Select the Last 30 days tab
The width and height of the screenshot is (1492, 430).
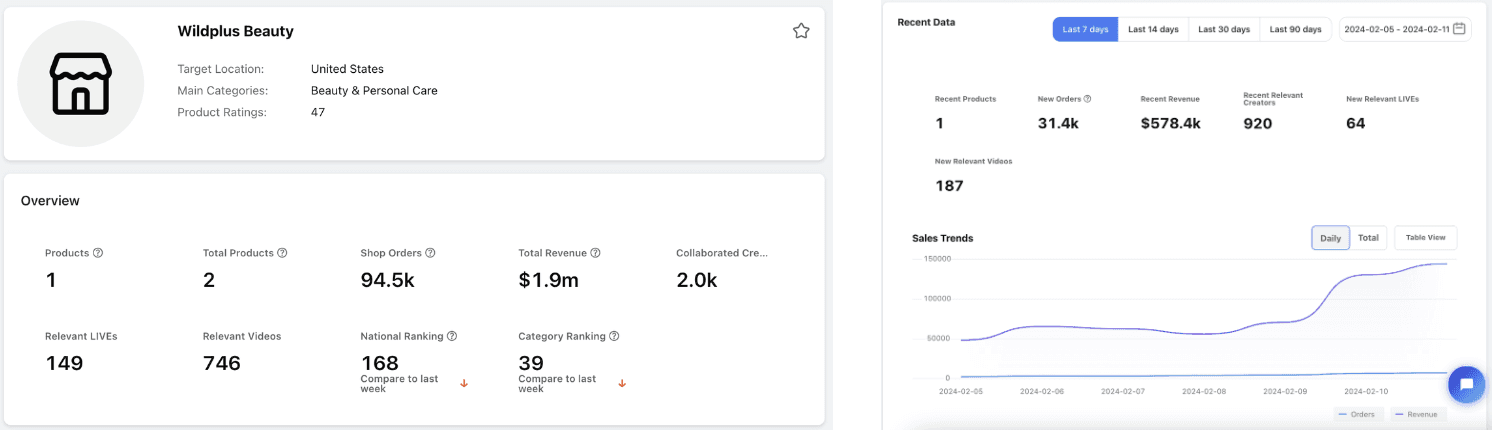coord(1224,29)
